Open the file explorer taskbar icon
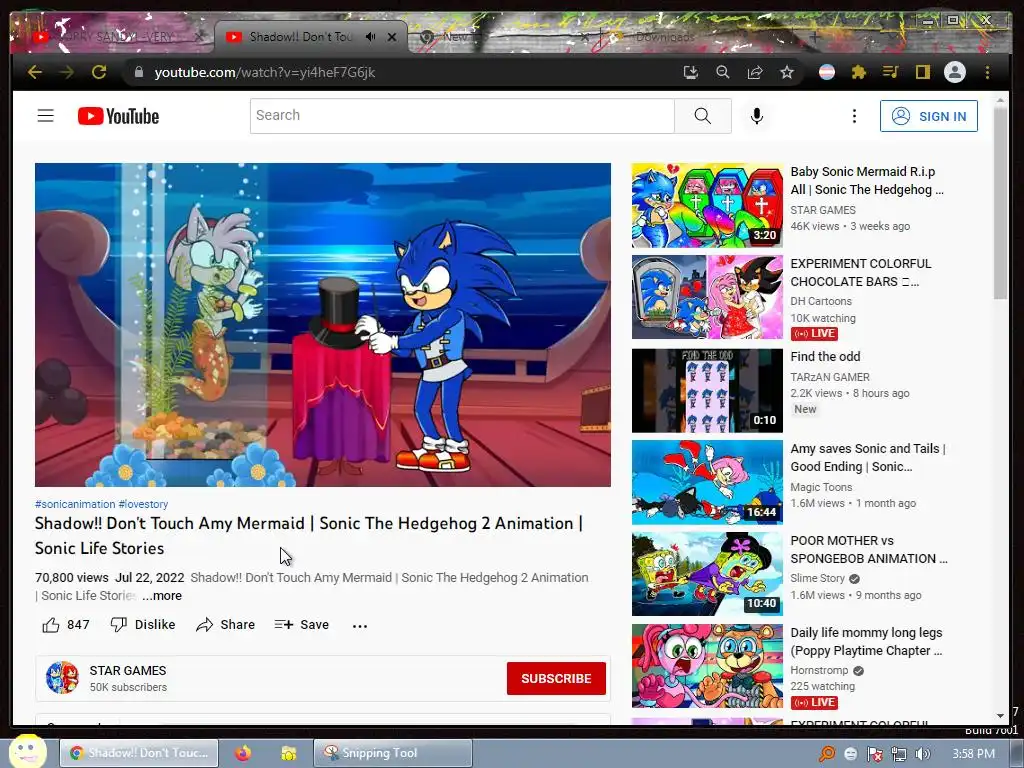1024x768 pixels. click(x=288, y=753)
